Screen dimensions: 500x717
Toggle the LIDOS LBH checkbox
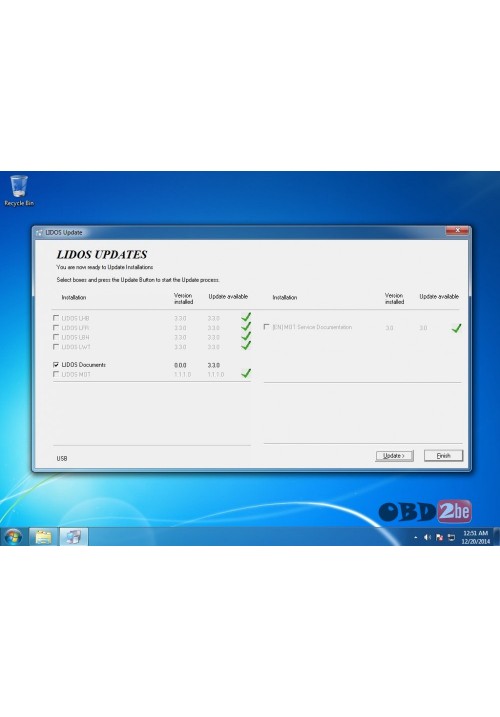click(56, 337)
